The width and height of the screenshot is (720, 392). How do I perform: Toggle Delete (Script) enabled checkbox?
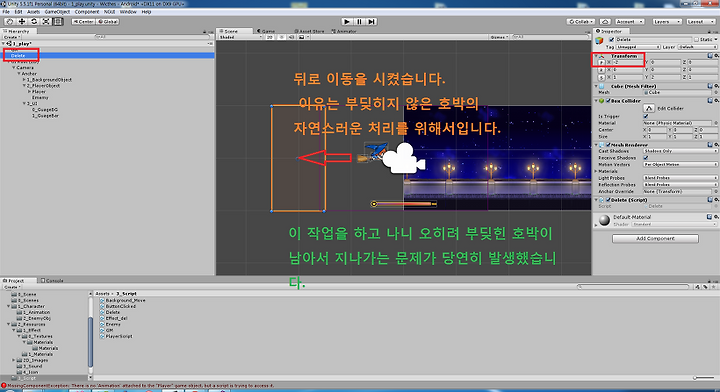(608, 200)
